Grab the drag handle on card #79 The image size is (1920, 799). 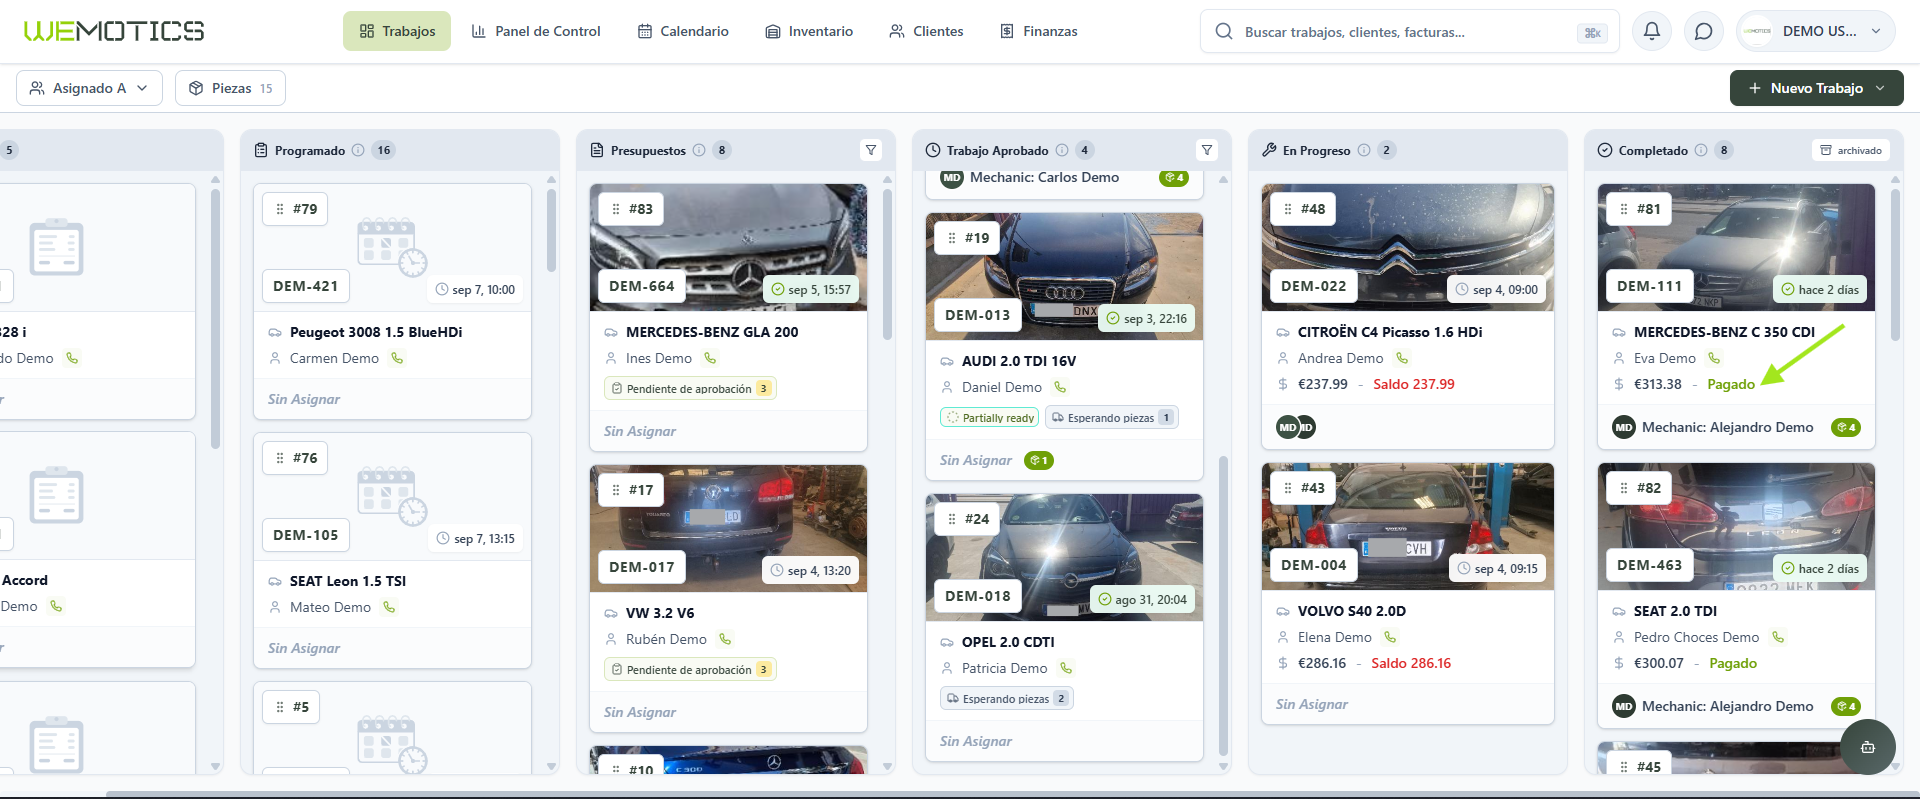(280, 209)
